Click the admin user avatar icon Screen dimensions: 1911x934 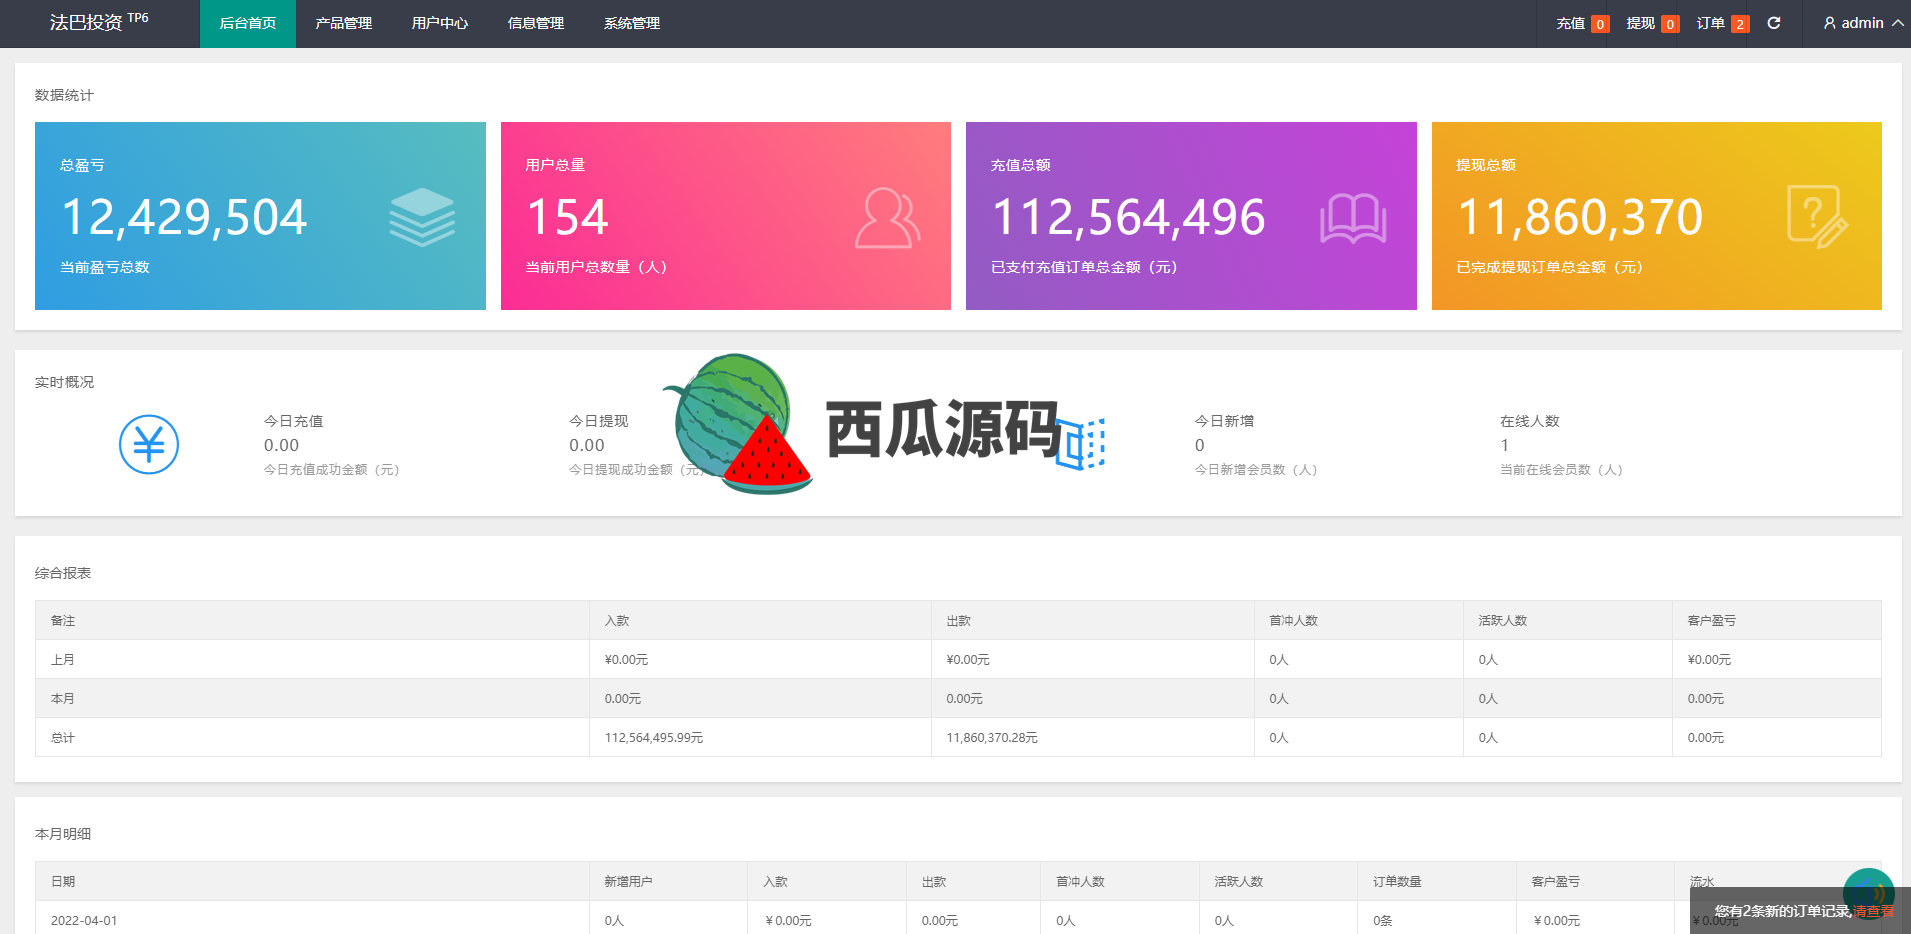(x=1830, y=23)
